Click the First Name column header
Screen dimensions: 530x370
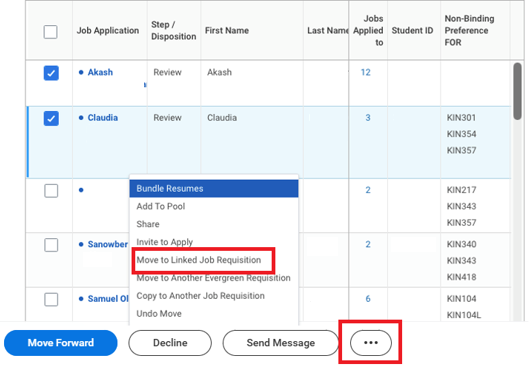coord(227,31)
